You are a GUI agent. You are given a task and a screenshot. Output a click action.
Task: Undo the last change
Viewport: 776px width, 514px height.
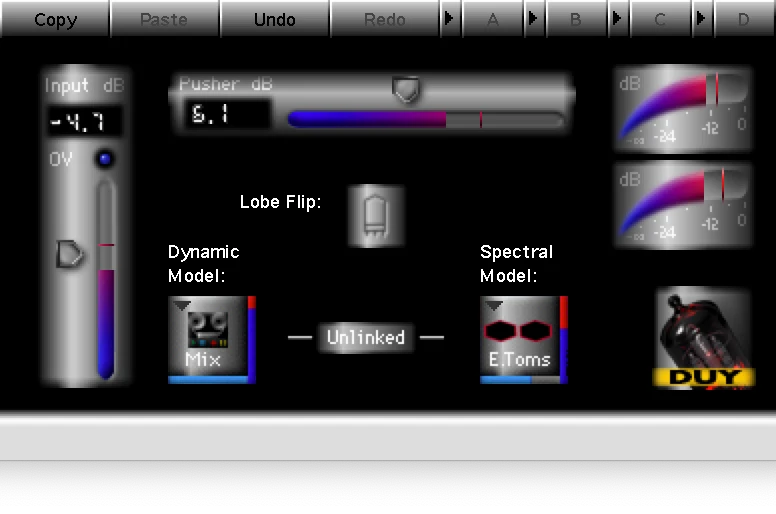(275, 19)
